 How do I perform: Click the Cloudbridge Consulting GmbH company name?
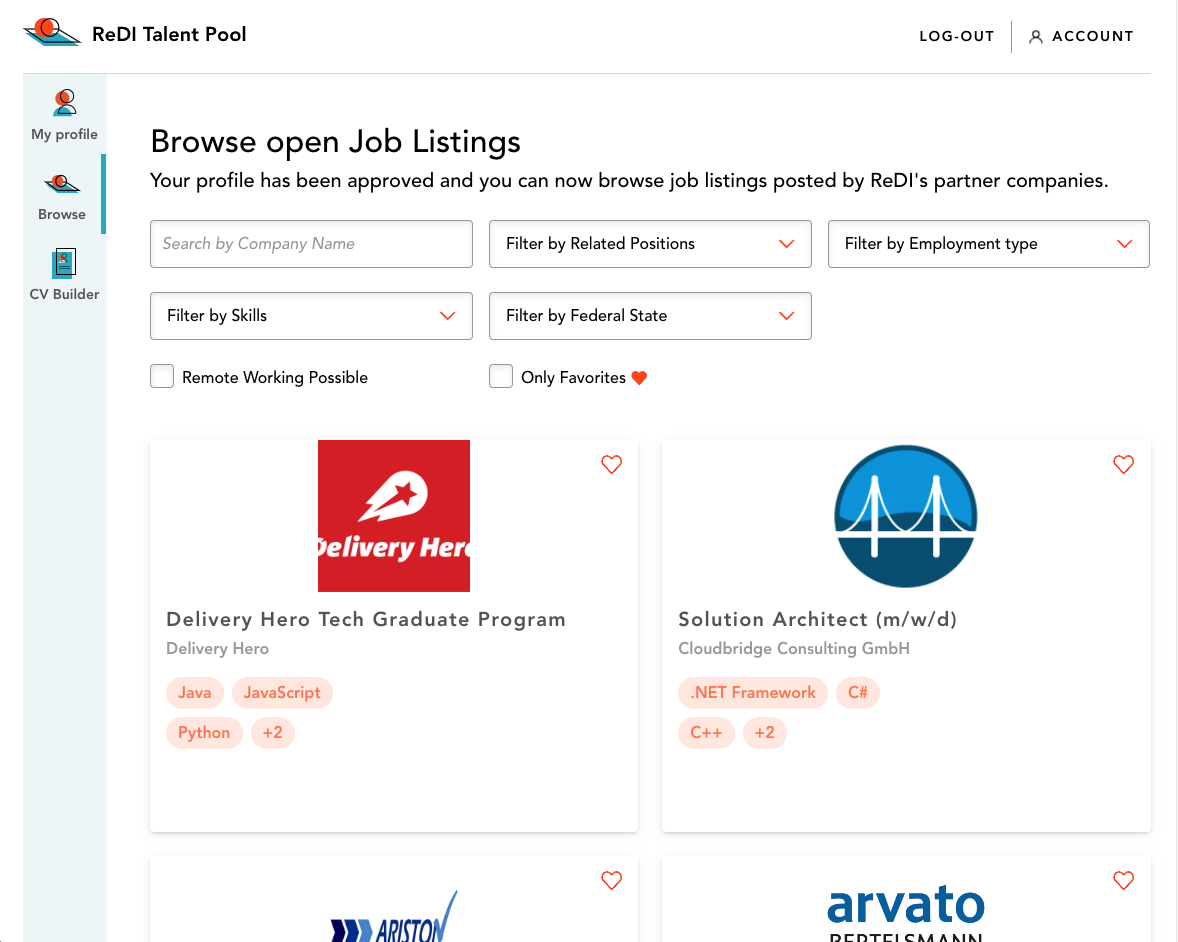coord(794,648)
